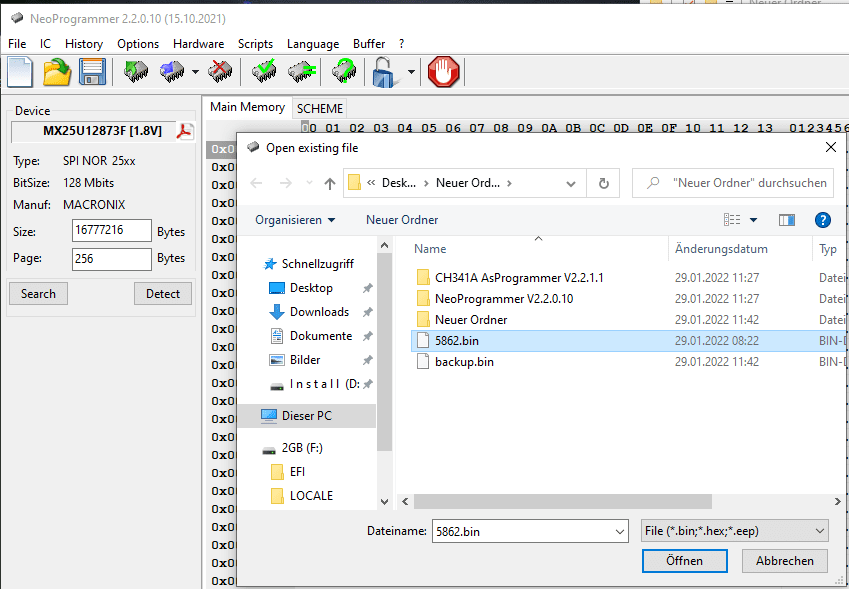This screenshot has height=589, width=849.
Task: Click the Blank check chip icon
Action: click(x=302, y=71)
